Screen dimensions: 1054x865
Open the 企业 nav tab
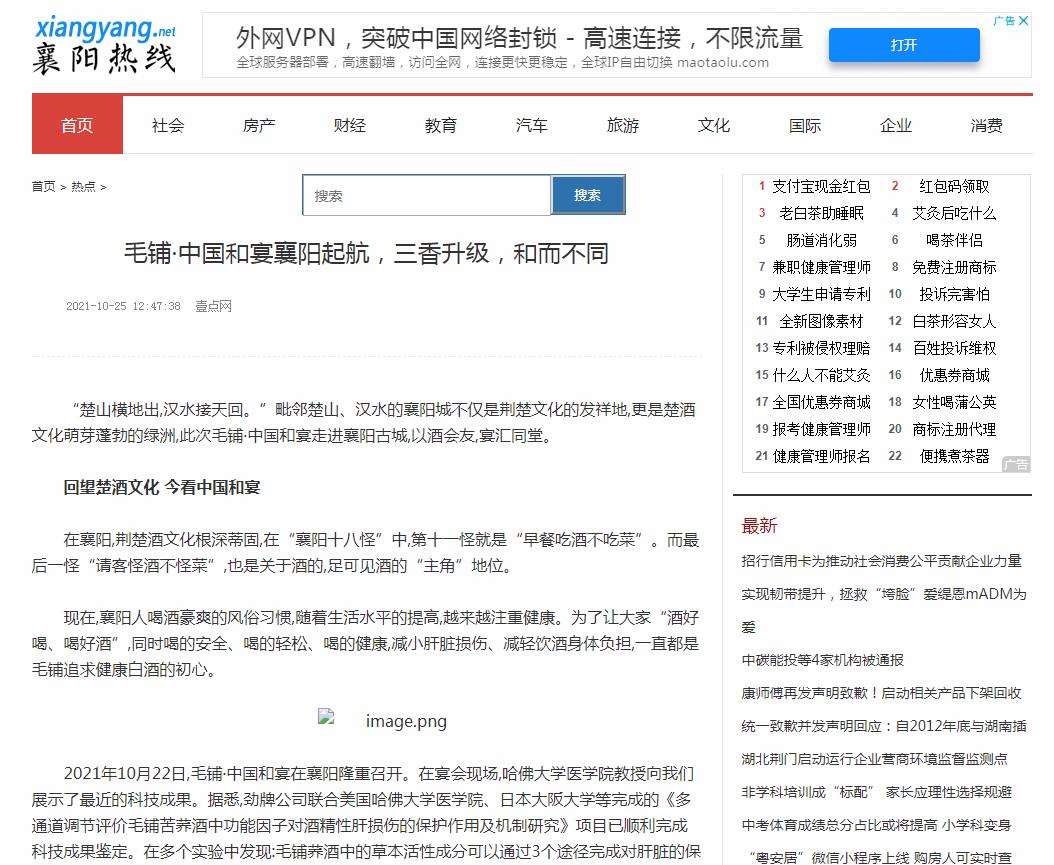point(896,125)
